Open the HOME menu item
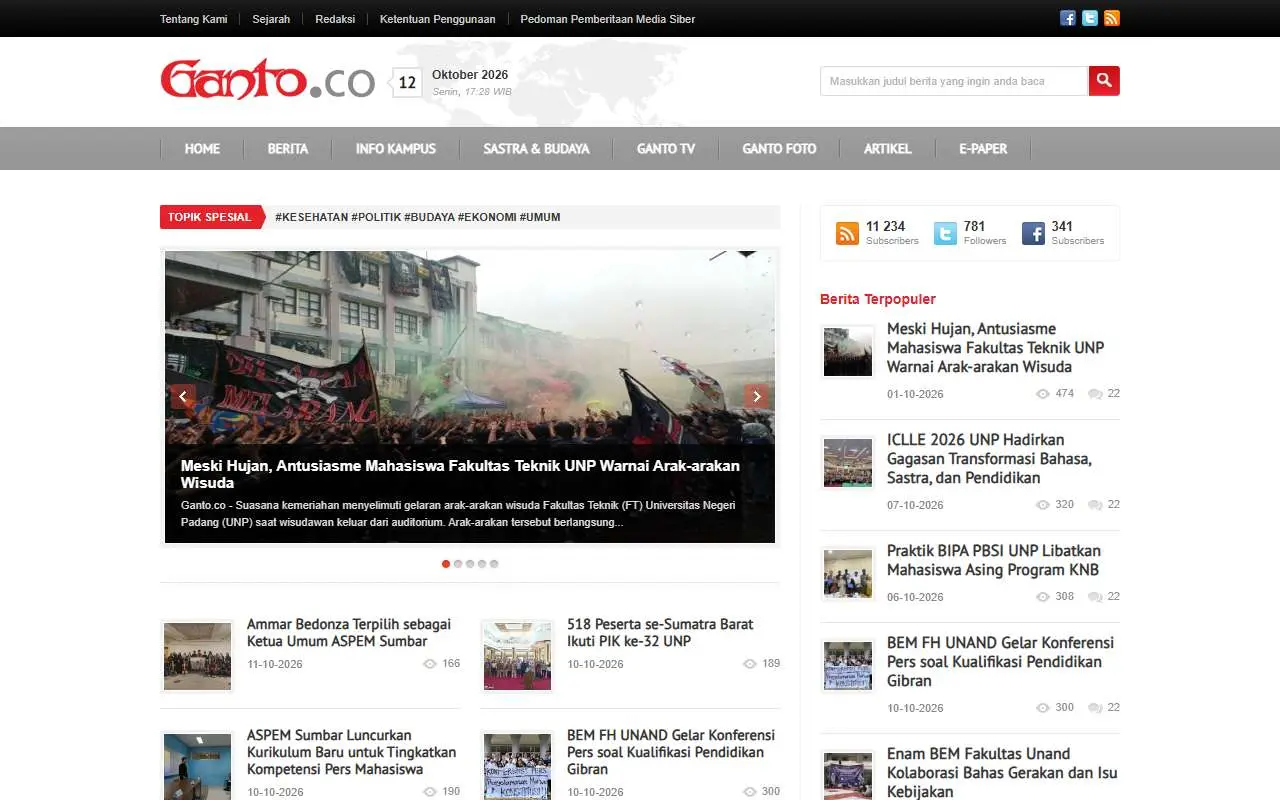The image size is (1280, 800). coord(202,148)
